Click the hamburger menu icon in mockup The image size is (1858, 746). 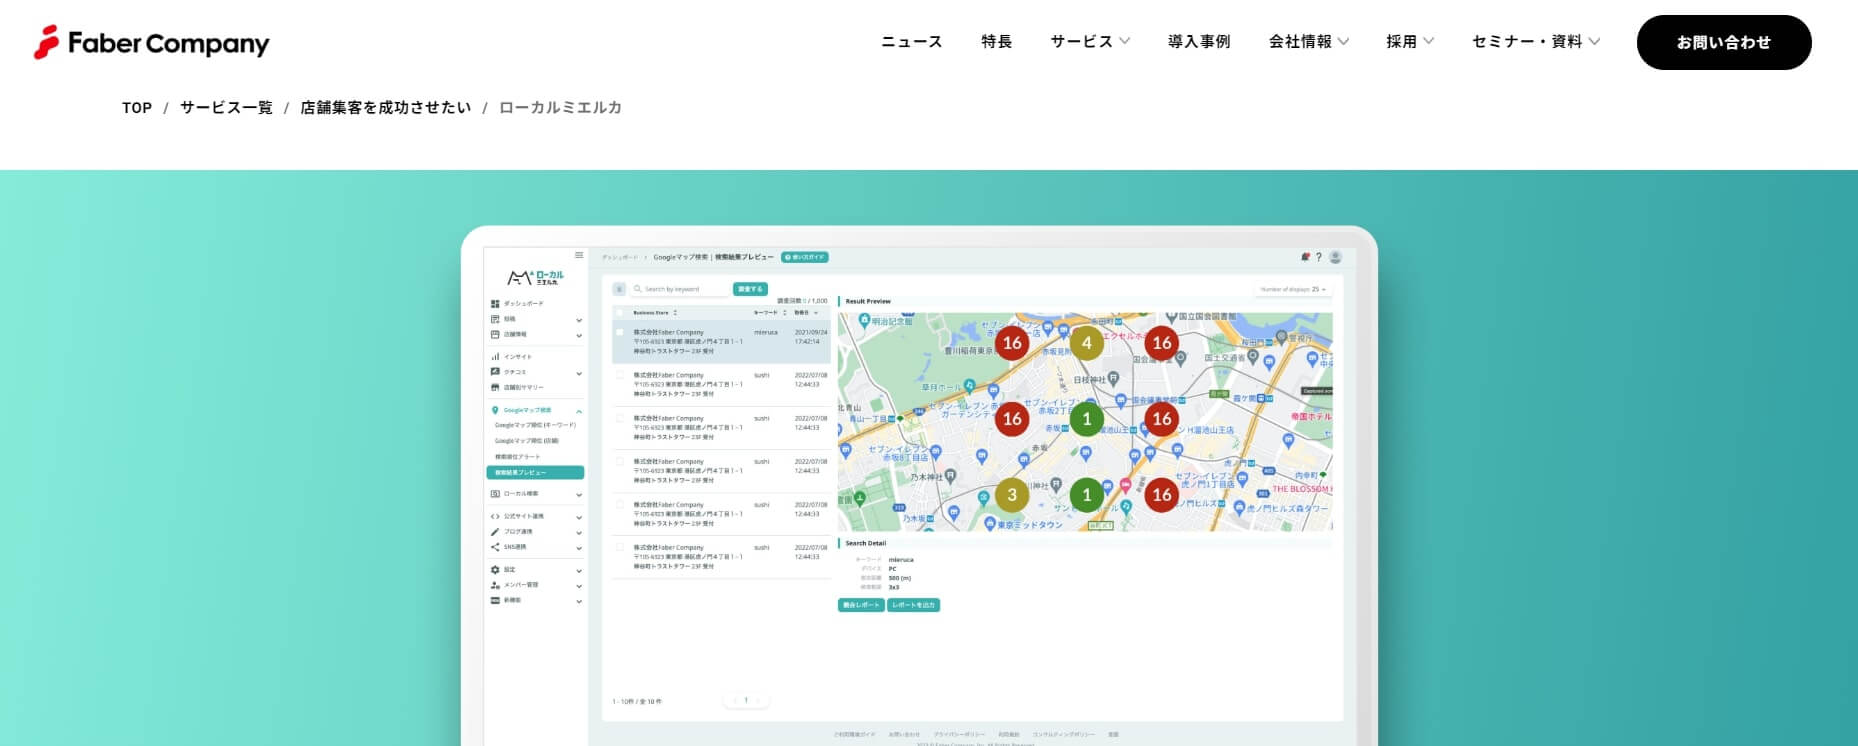click(x=579, y=255)
